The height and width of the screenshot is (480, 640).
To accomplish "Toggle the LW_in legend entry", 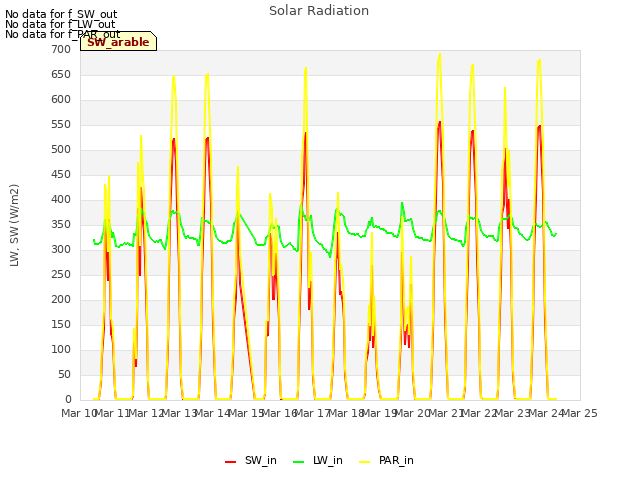I will (x=318, y=460).
